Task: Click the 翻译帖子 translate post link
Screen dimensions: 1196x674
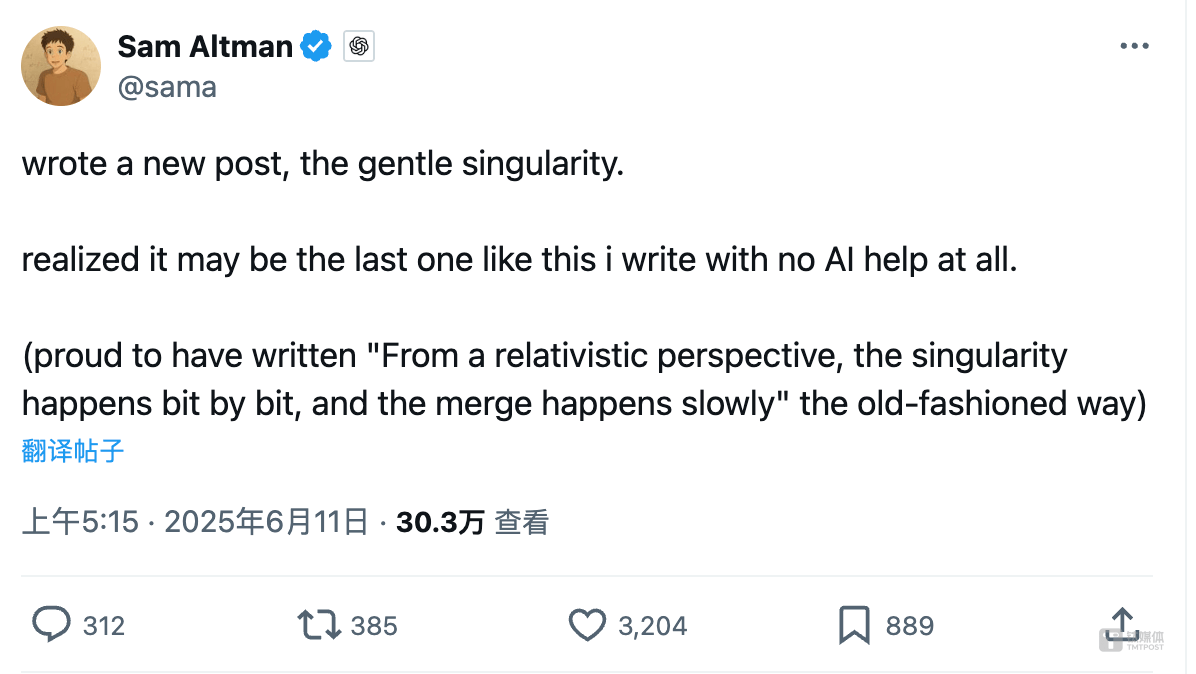Action: 72,451
